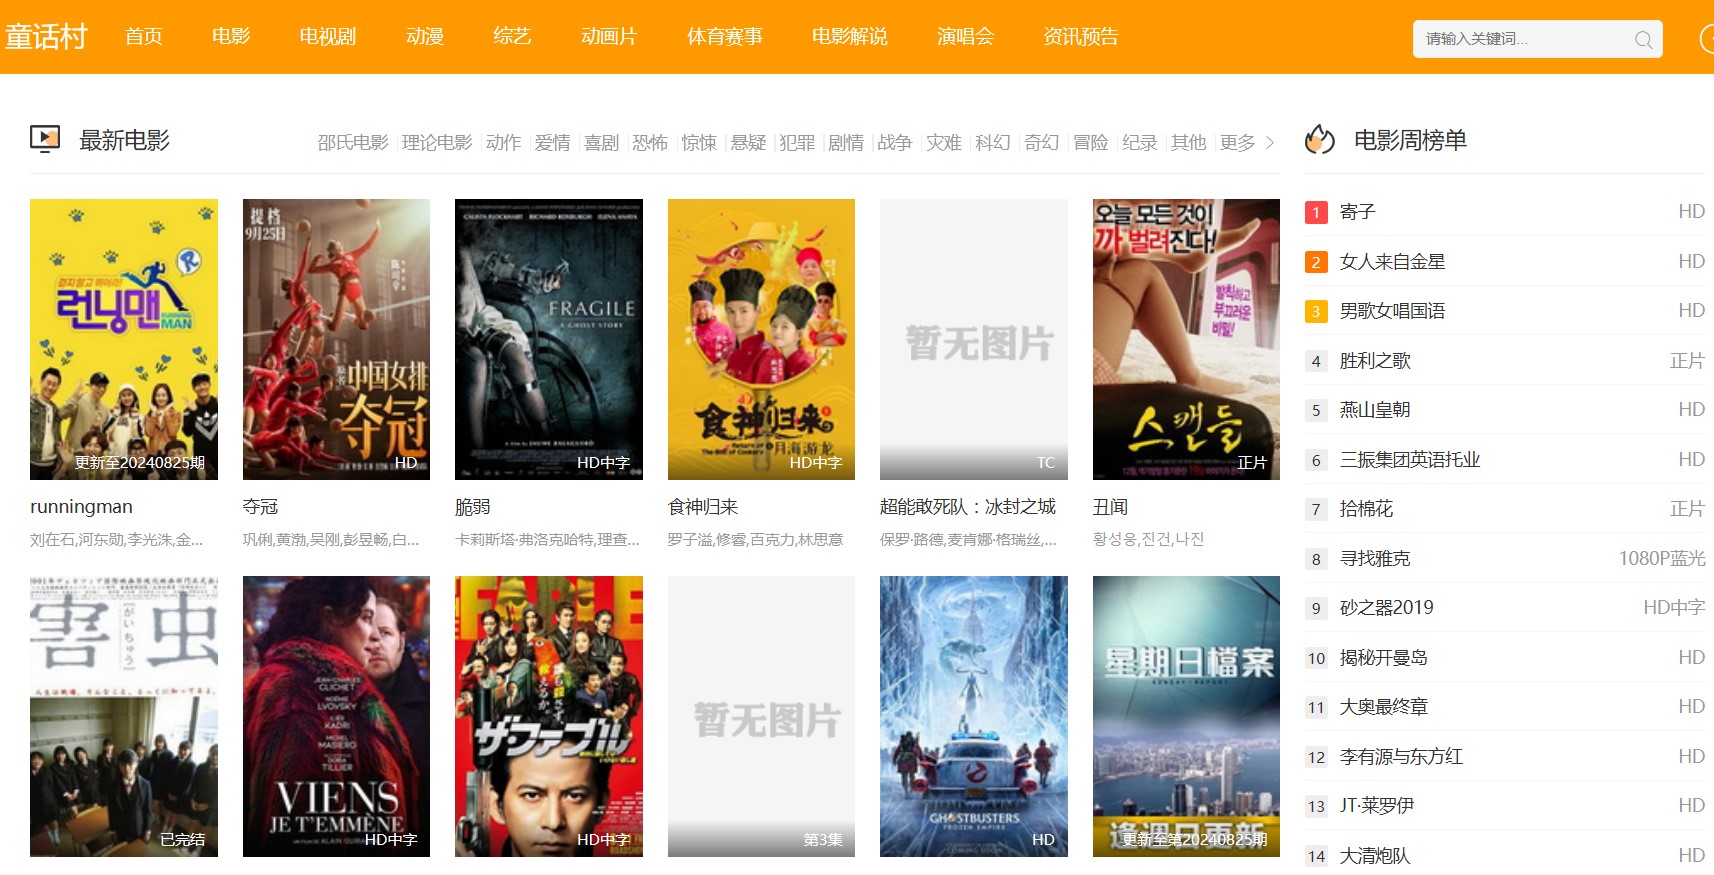Viewport: 1714px width, 875px height.
Task: Open 体育赛事 in the nav bar
Action: (x=725, y=37)
